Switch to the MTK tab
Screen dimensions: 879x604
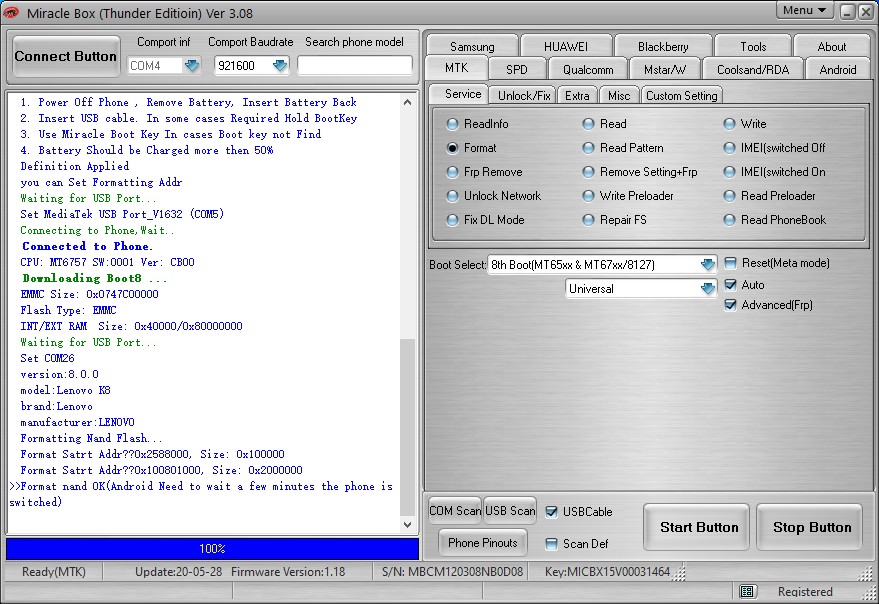pos(456,68)
